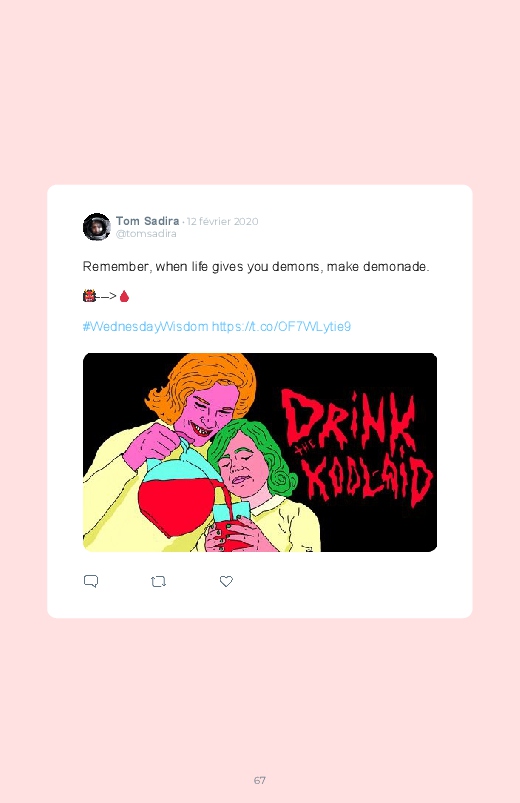The width and height of the screenshot is (520, 803).
Task: Open Tom Sadira's profile avatar picture
Action: [x=96, y=227]
